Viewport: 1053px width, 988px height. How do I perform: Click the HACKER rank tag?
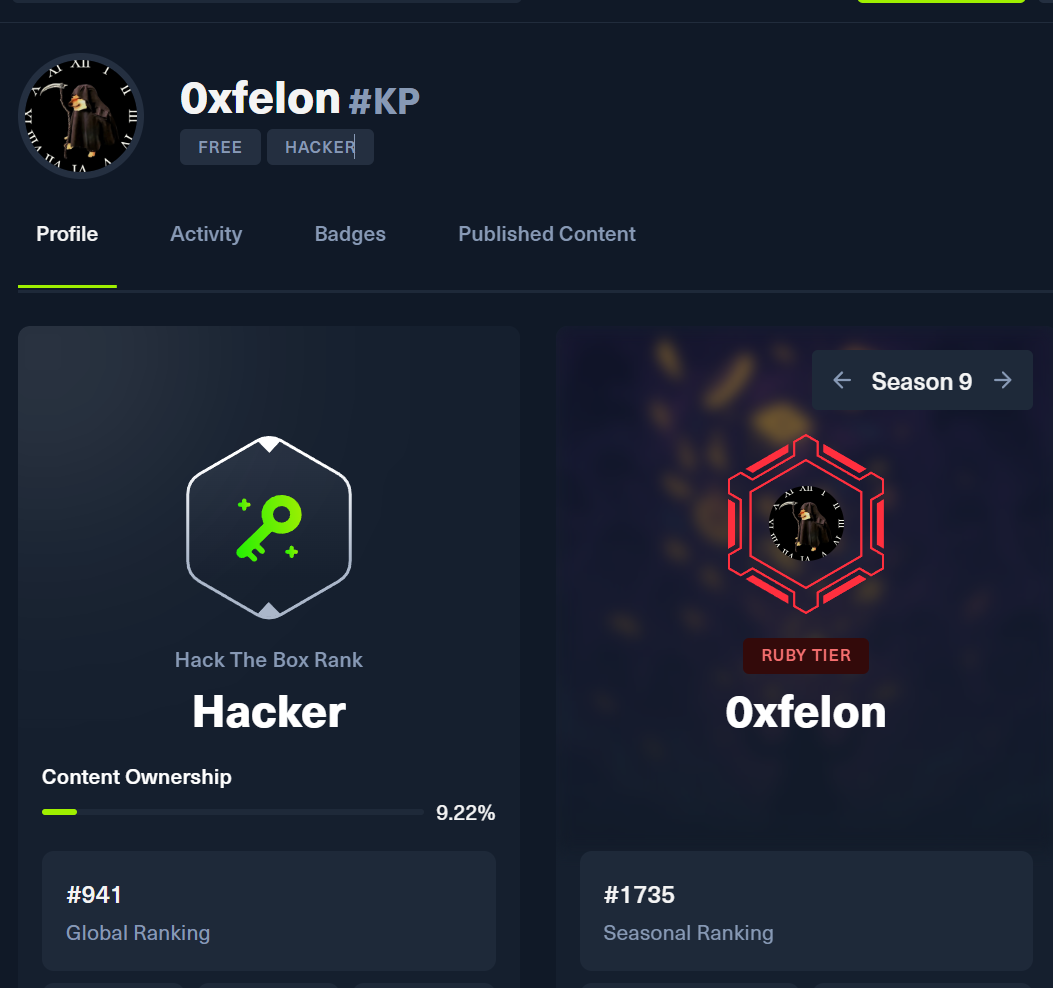point(320,147)
